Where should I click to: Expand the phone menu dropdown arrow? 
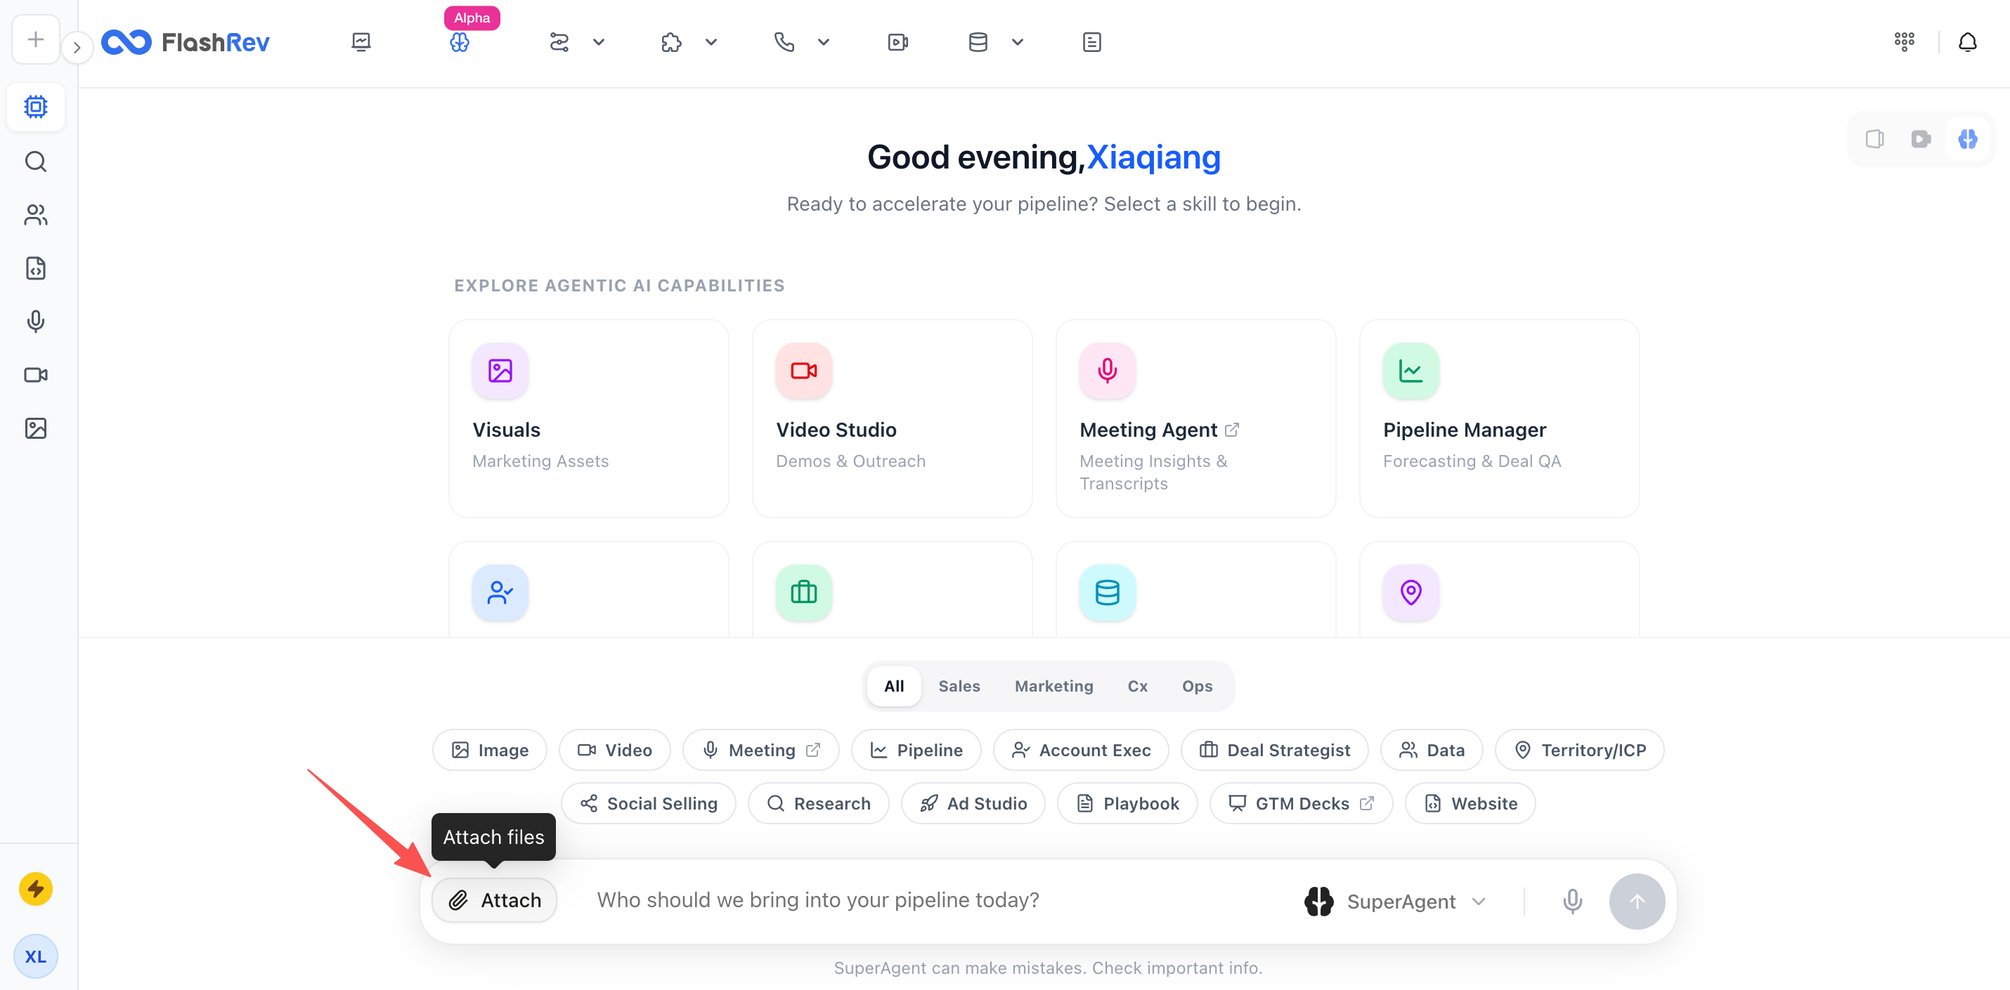click(x=823, y=42)
